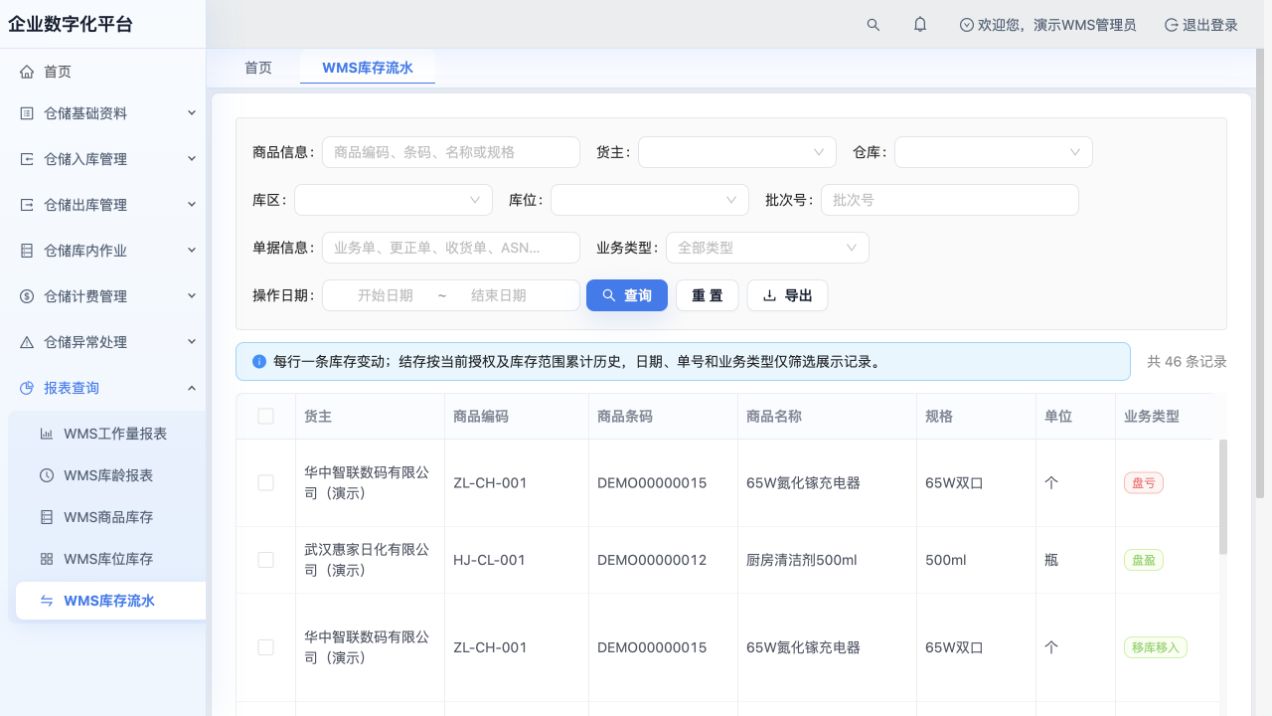Click the 报表查询 pie chart icon

click(27, 388)
